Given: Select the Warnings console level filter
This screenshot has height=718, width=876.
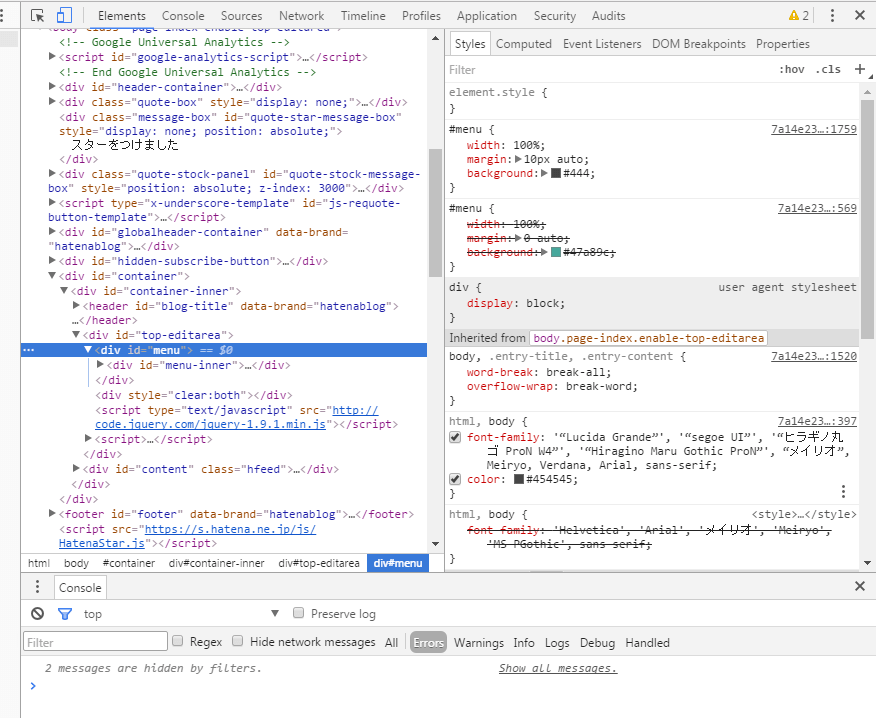Looking at the screenshot, I should pyautogui.click(x=479, y=643).
